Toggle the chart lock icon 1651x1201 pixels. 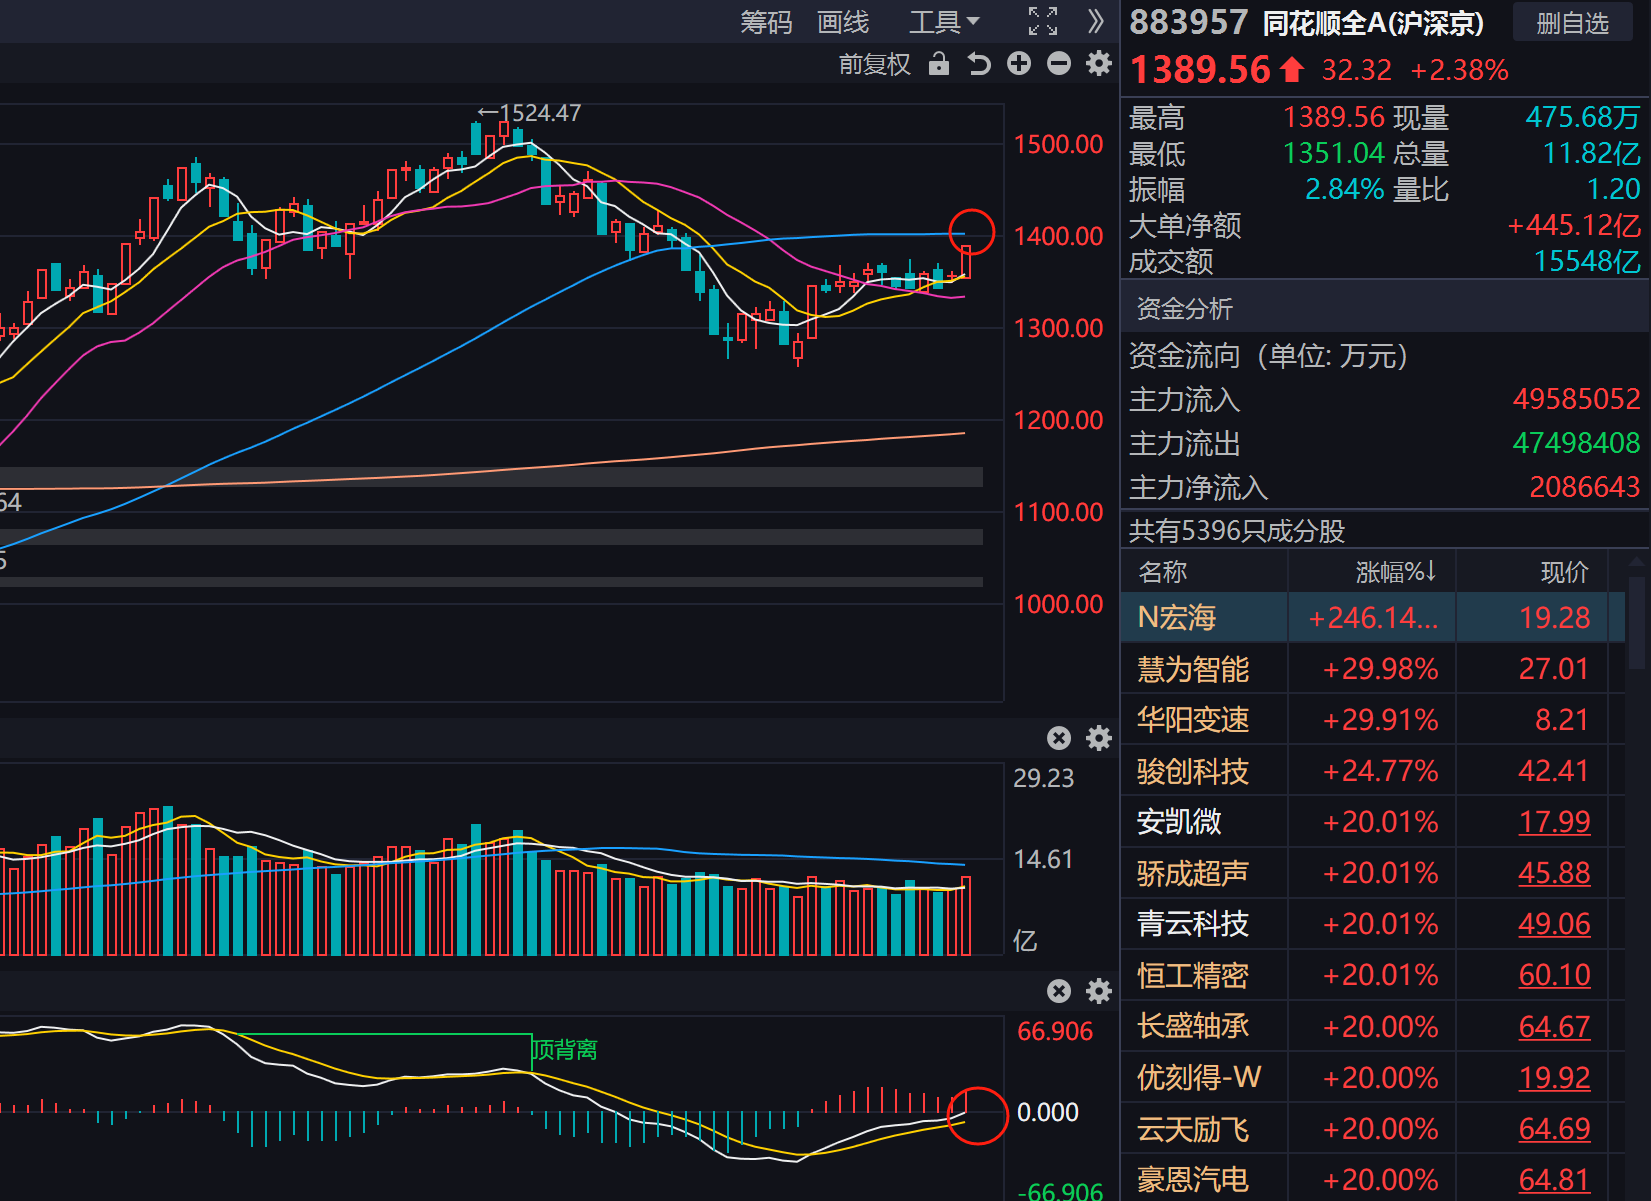pos(938,64)
